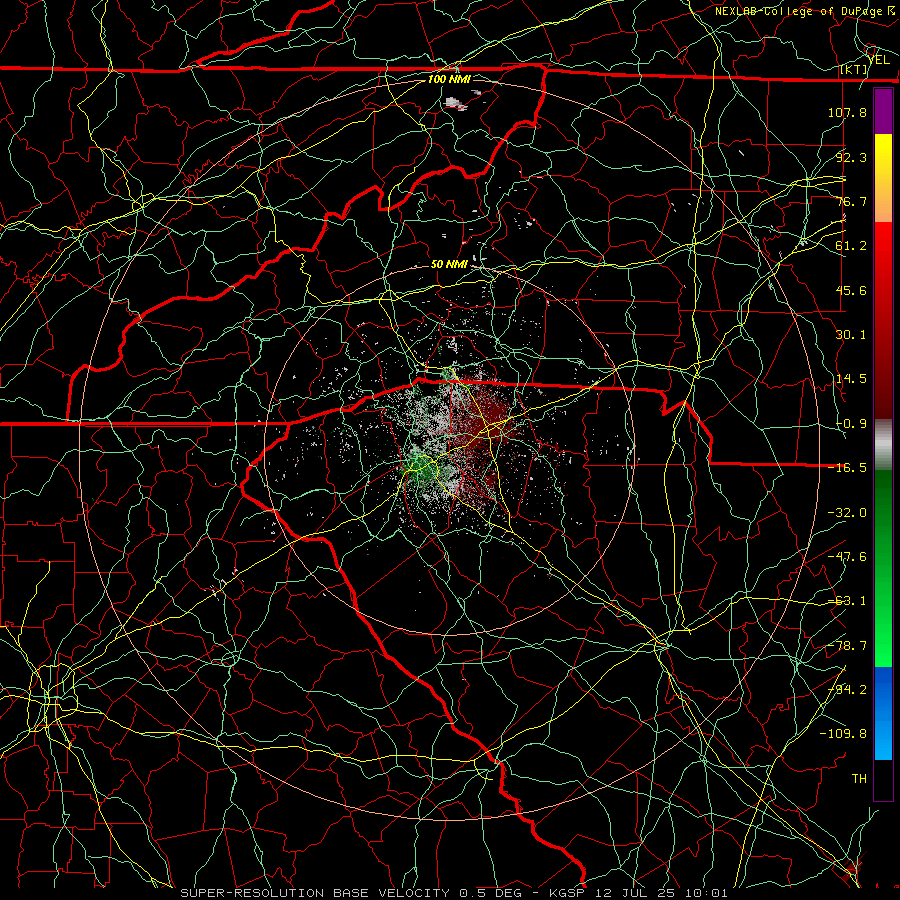
Task: Click the [KT] units label
Action: click(854, 69)
